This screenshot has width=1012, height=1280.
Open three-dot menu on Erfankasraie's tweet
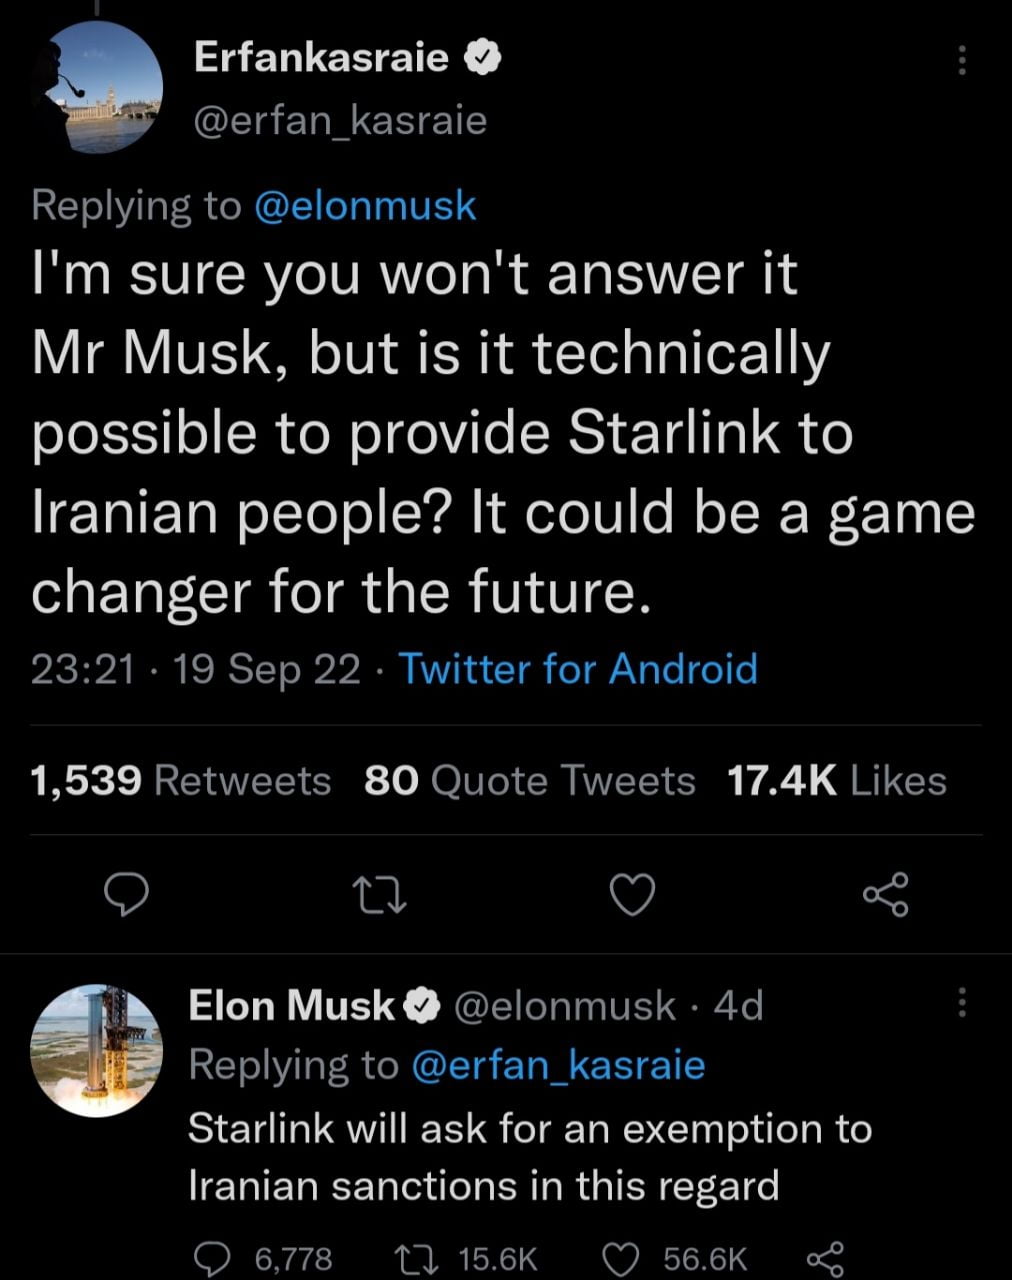[x=962, y=61]
